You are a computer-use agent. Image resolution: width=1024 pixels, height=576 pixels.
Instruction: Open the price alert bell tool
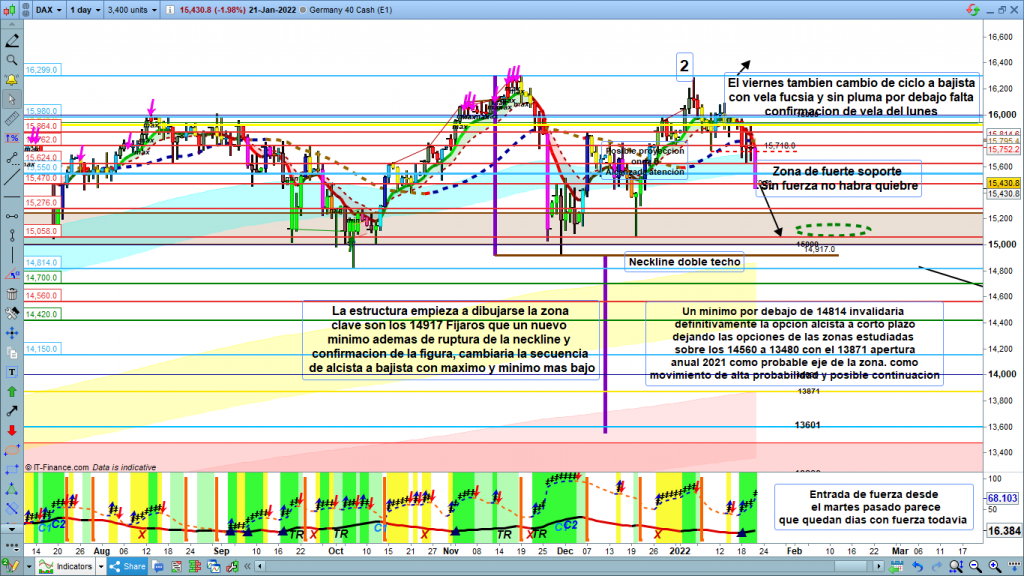tap(12, 79)
